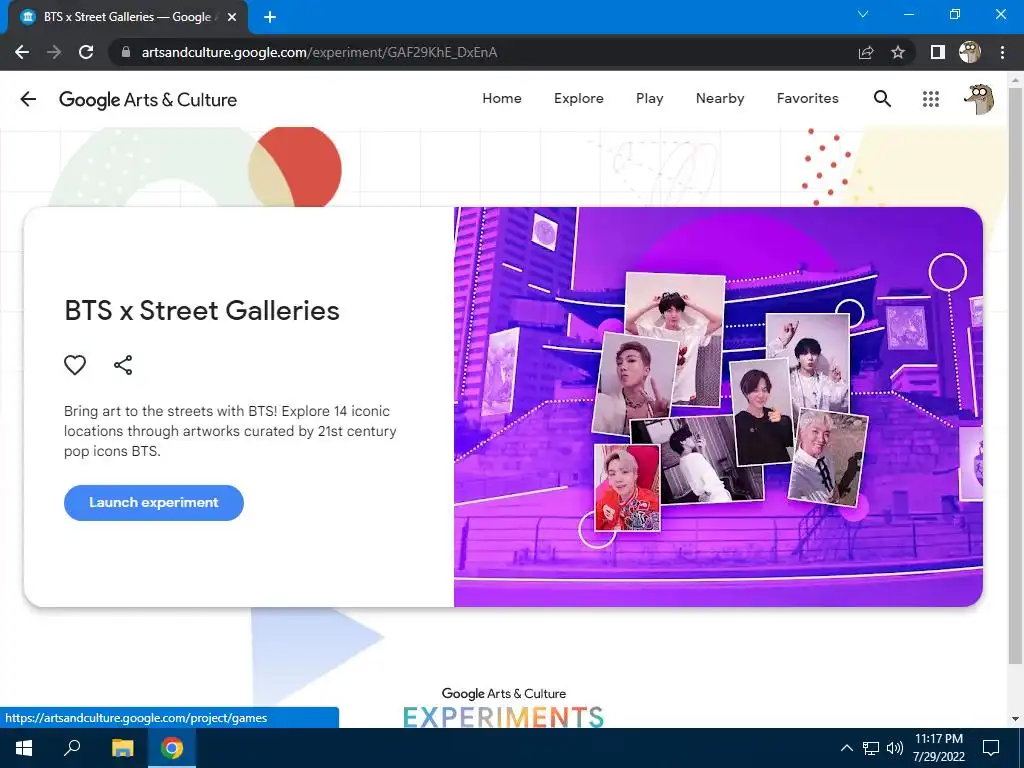Go to the Home menu item
1024x768 pixels.
pos(502,99)
